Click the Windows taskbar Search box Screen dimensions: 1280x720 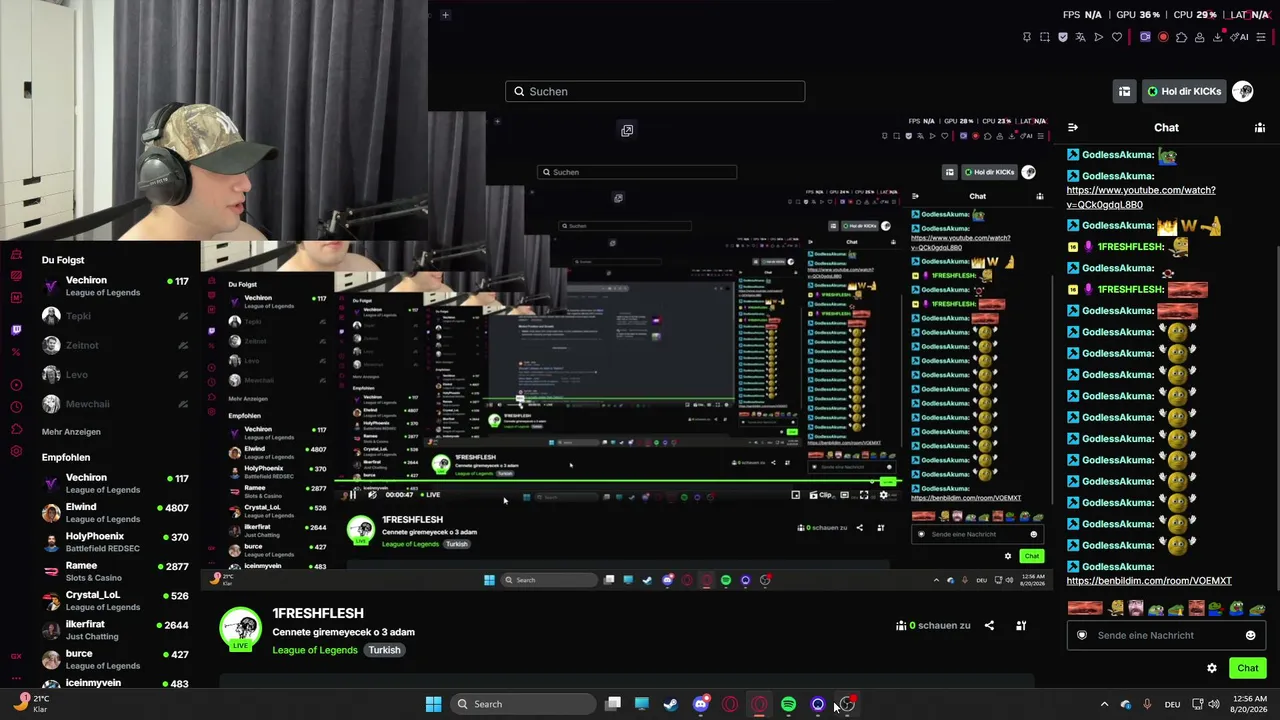pos(525,704)
